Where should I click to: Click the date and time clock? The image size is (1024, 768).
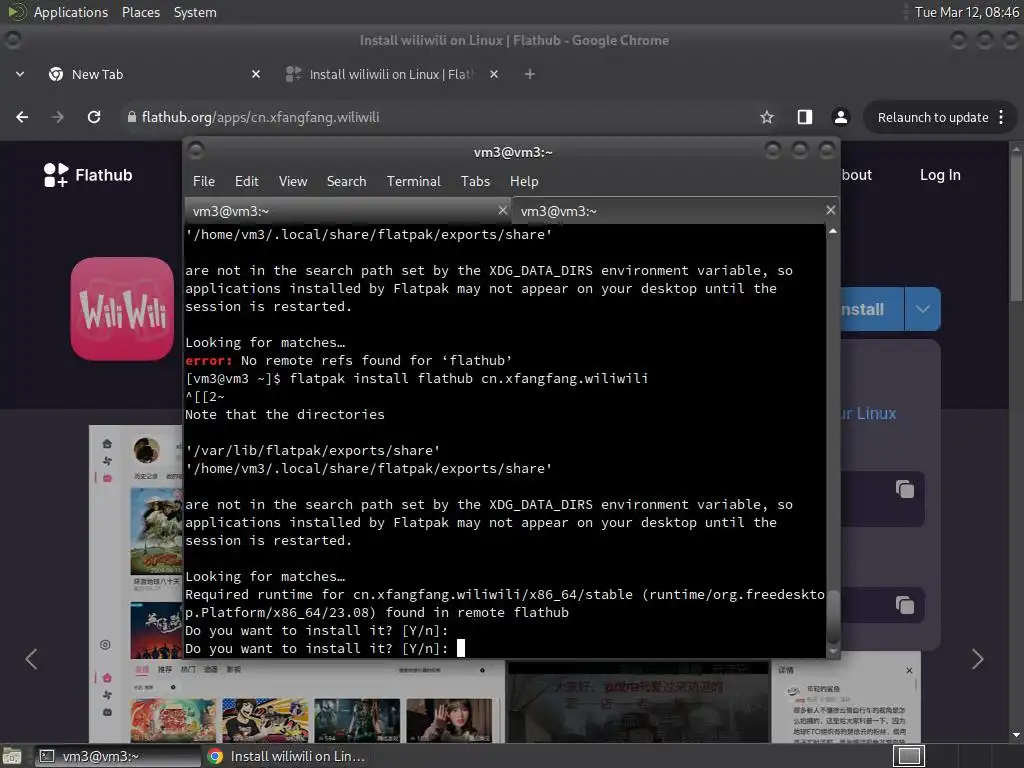[x=967, y=12]
